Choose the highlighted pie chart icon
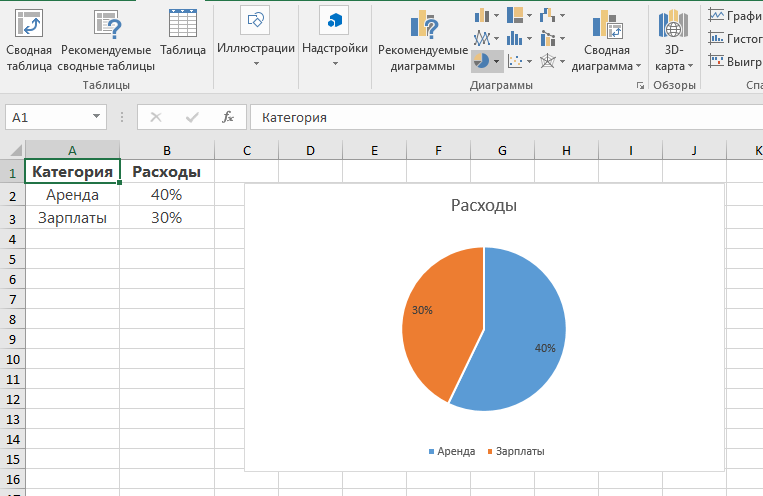 (x=482, y=61)
